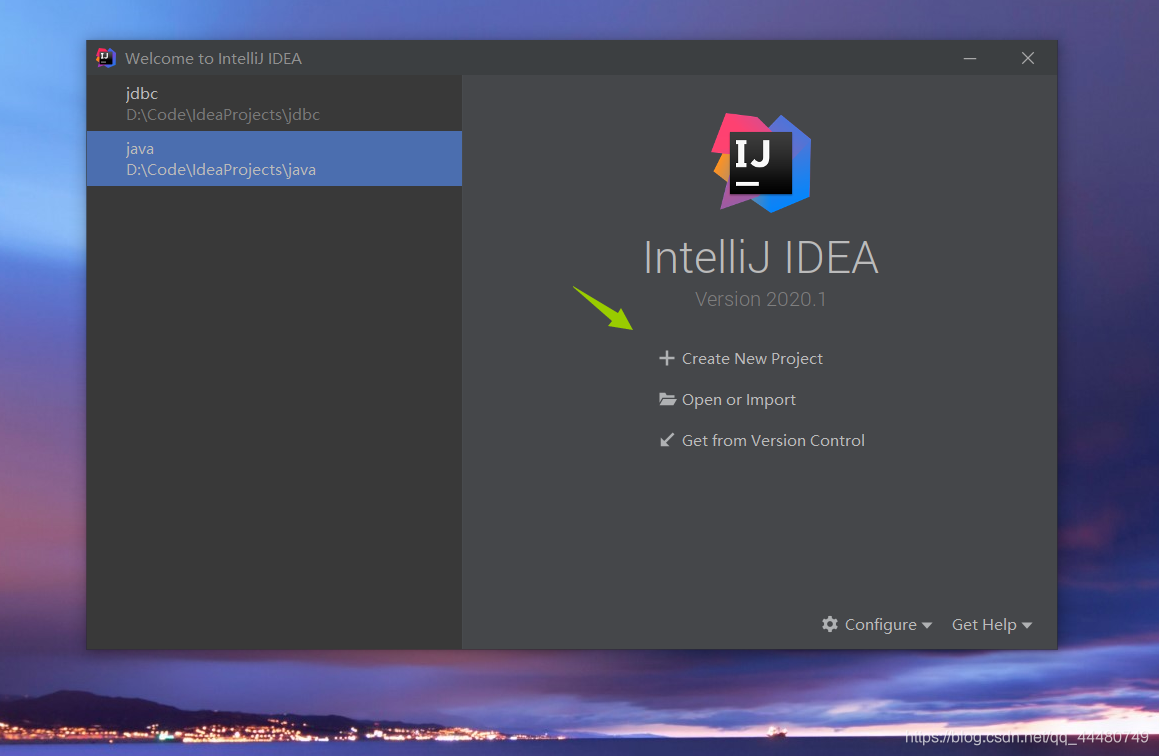Click the large IntelliJ IDEA logo
This screenshot has width=1159, height=756.
761,163
